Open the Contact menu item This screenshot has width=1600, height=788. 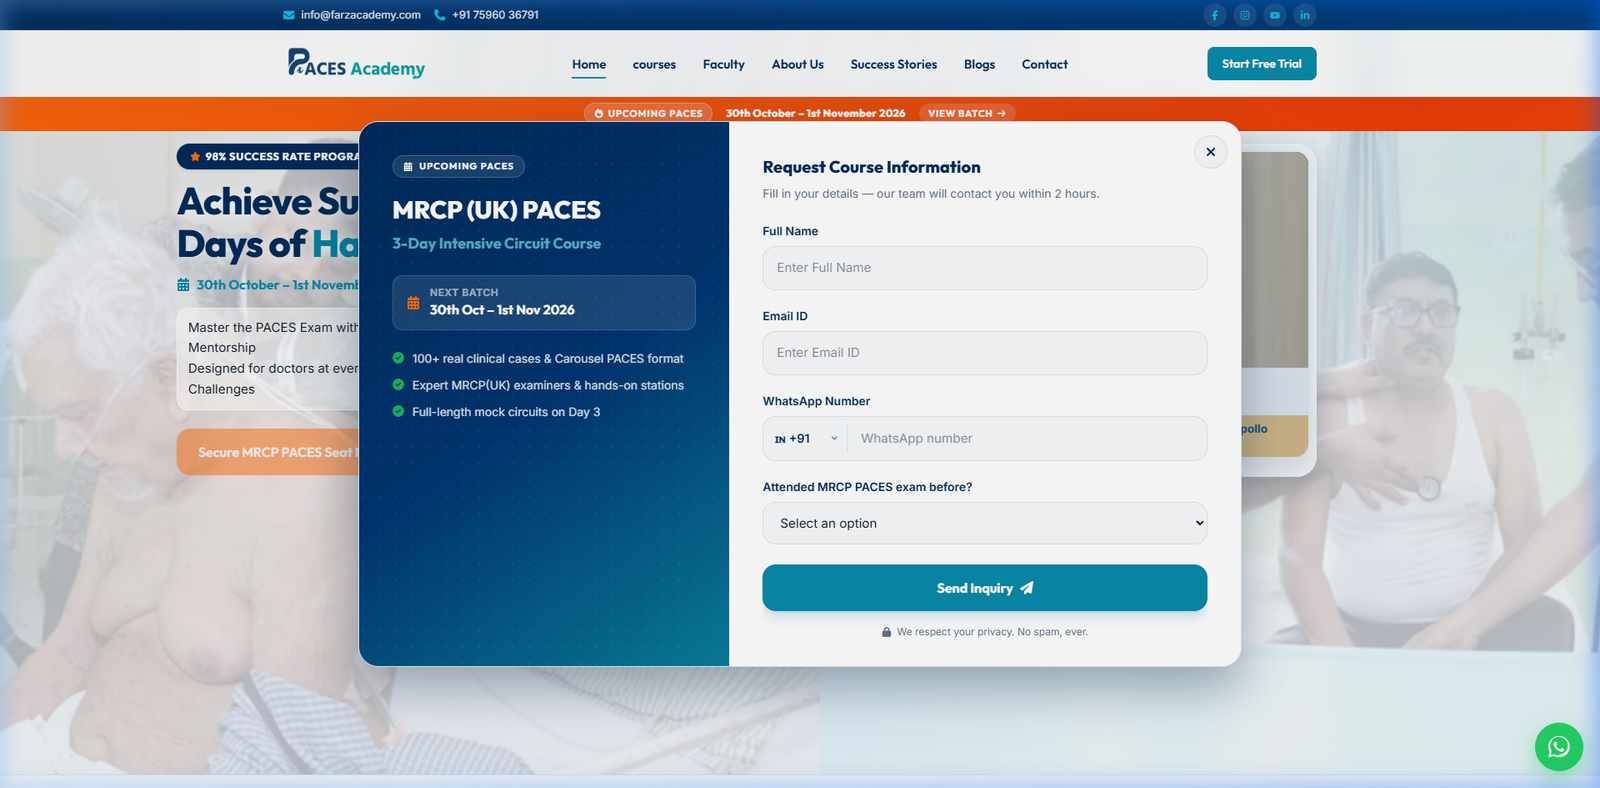click(1045, 65)
